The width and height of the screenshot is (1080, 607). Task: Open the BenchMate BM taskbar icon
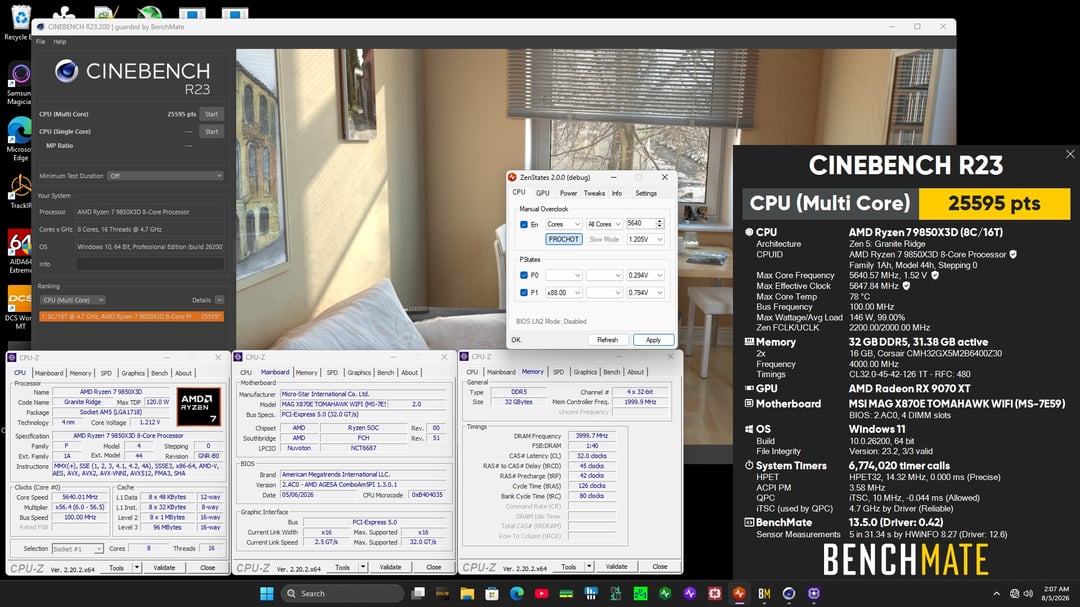pyautogui.click(x=764, y=593)
